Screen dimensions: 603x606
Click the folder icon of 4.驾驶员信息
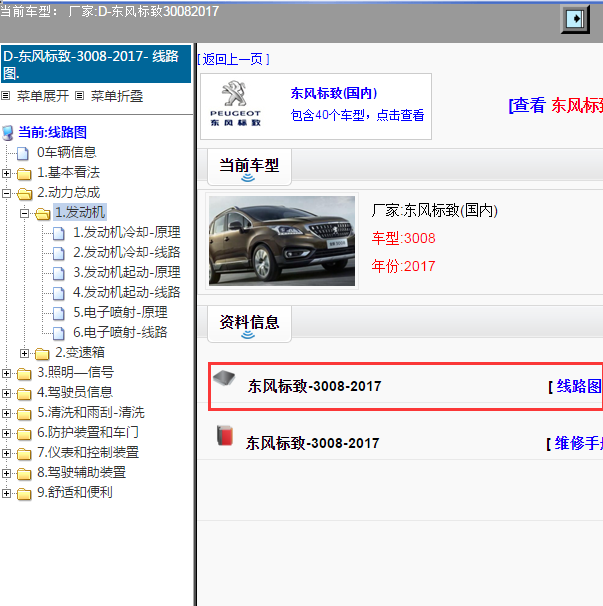pyautogui.click(x=24, y=393)
